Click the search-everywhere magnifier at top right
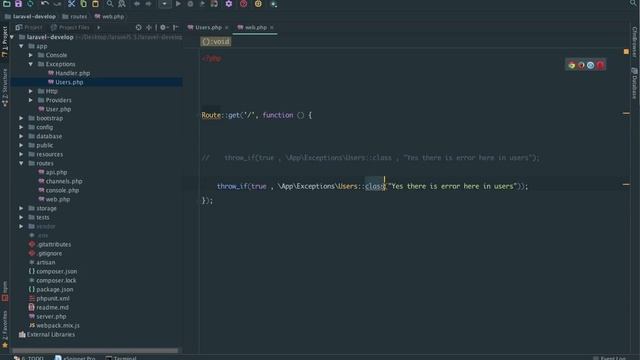 [x=633, y=3]
